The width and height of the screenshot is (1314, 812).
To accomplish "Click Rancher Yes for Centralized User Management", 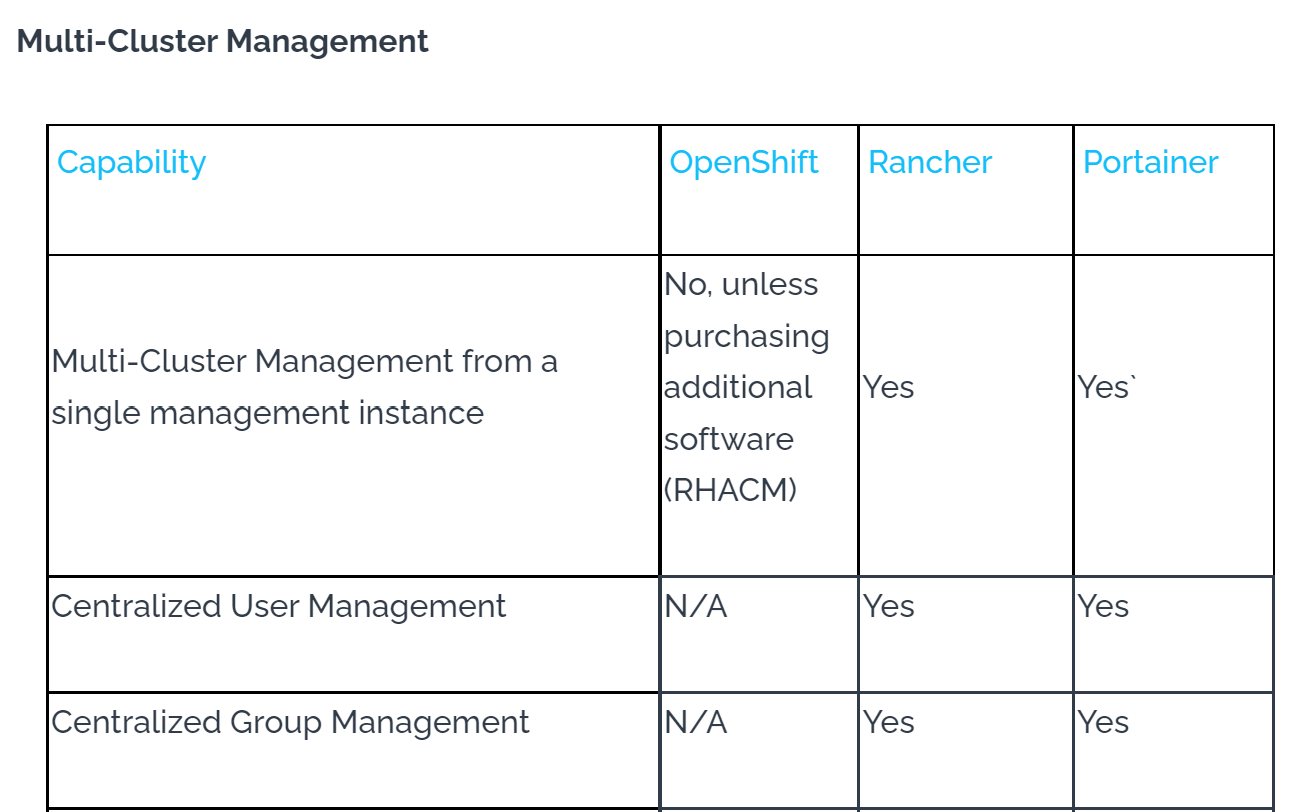I will click(889, 607).
